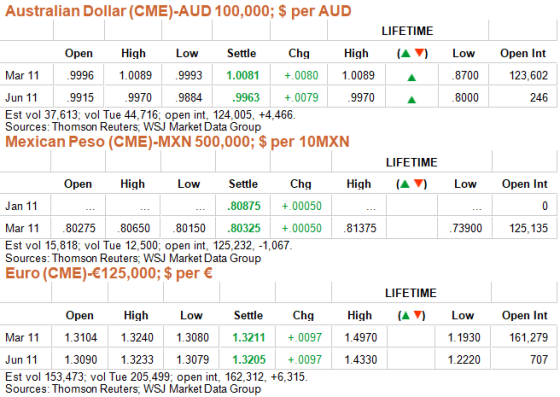560x397 pixels.
Task: Click the green up triangle in Australian Dollar Jun 11 row
Action: 412,100
